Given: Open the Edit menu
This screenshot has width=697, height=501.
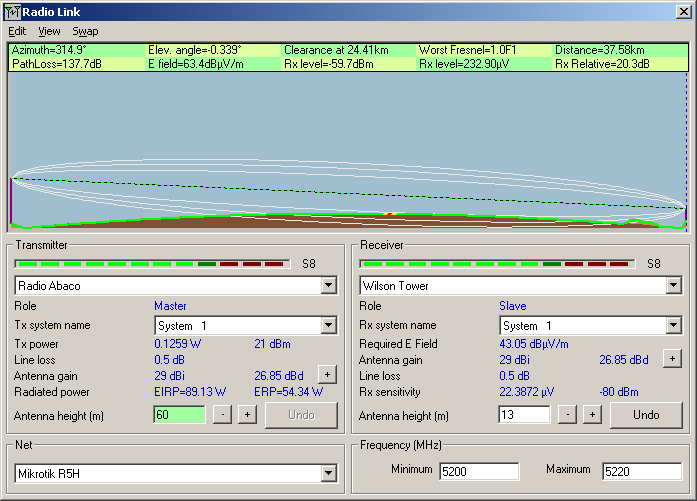Looking at the screenshot, I should coord(17,31).
